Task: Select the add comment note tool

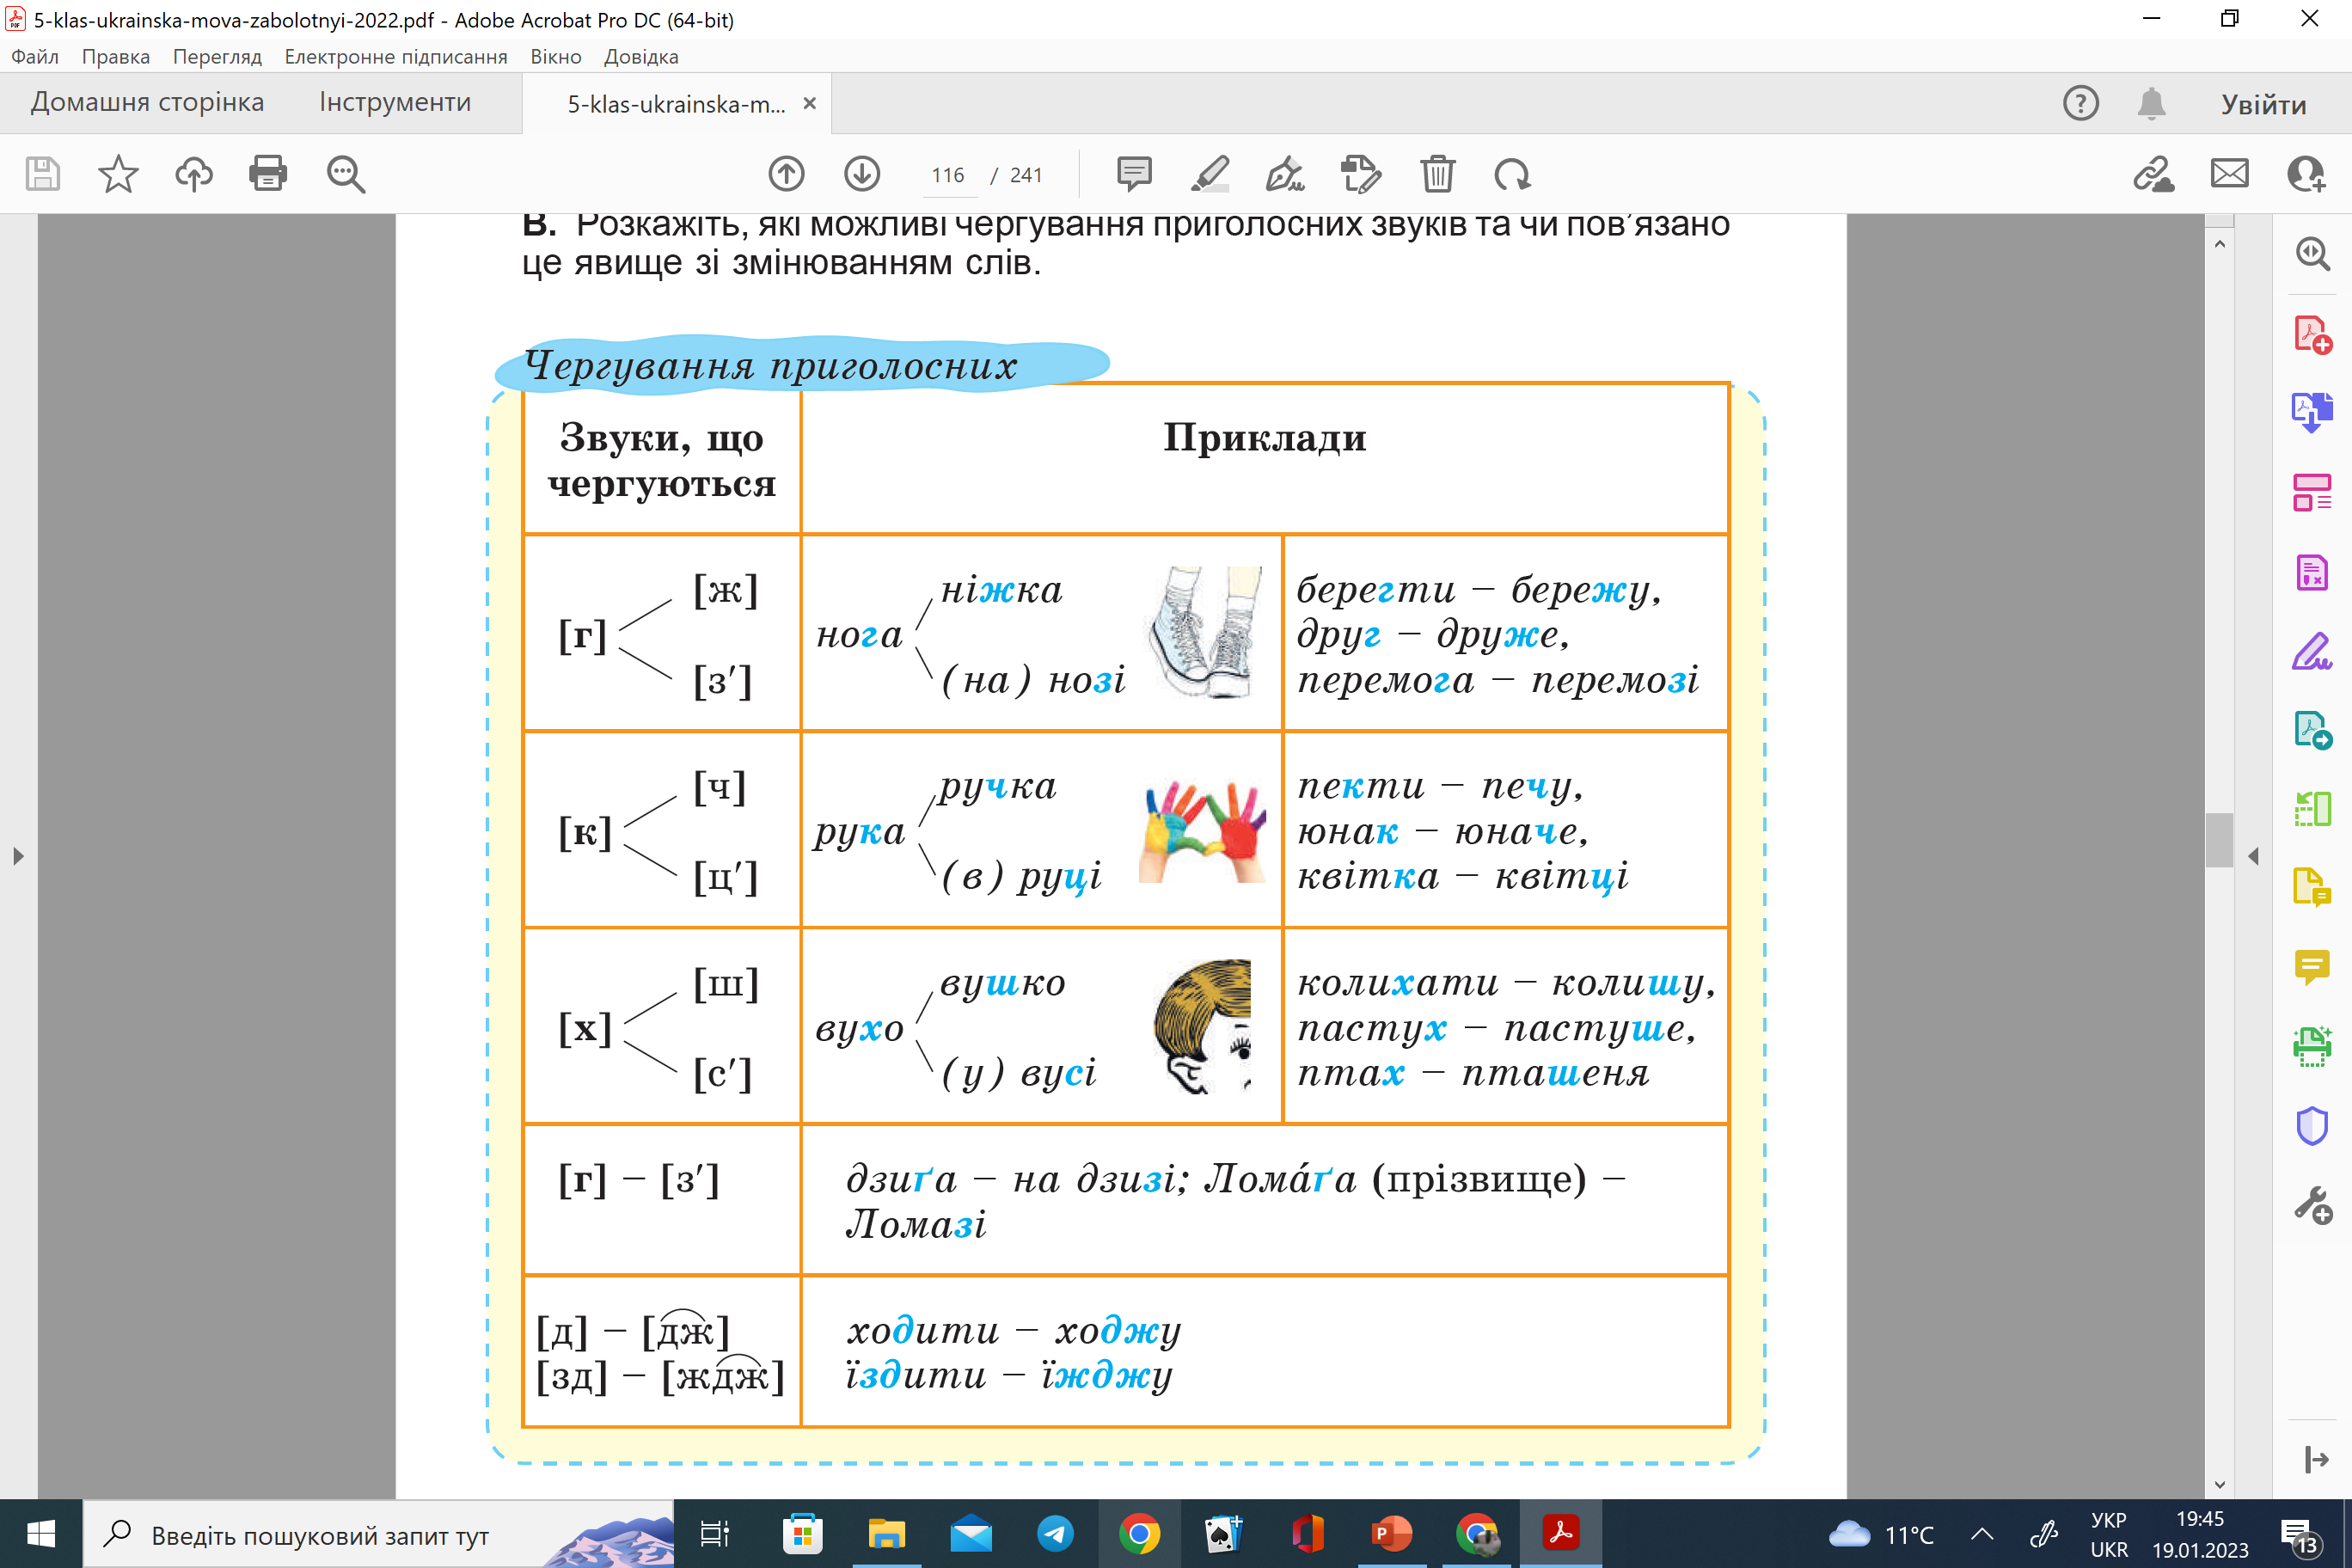Action: [1134, 174]
